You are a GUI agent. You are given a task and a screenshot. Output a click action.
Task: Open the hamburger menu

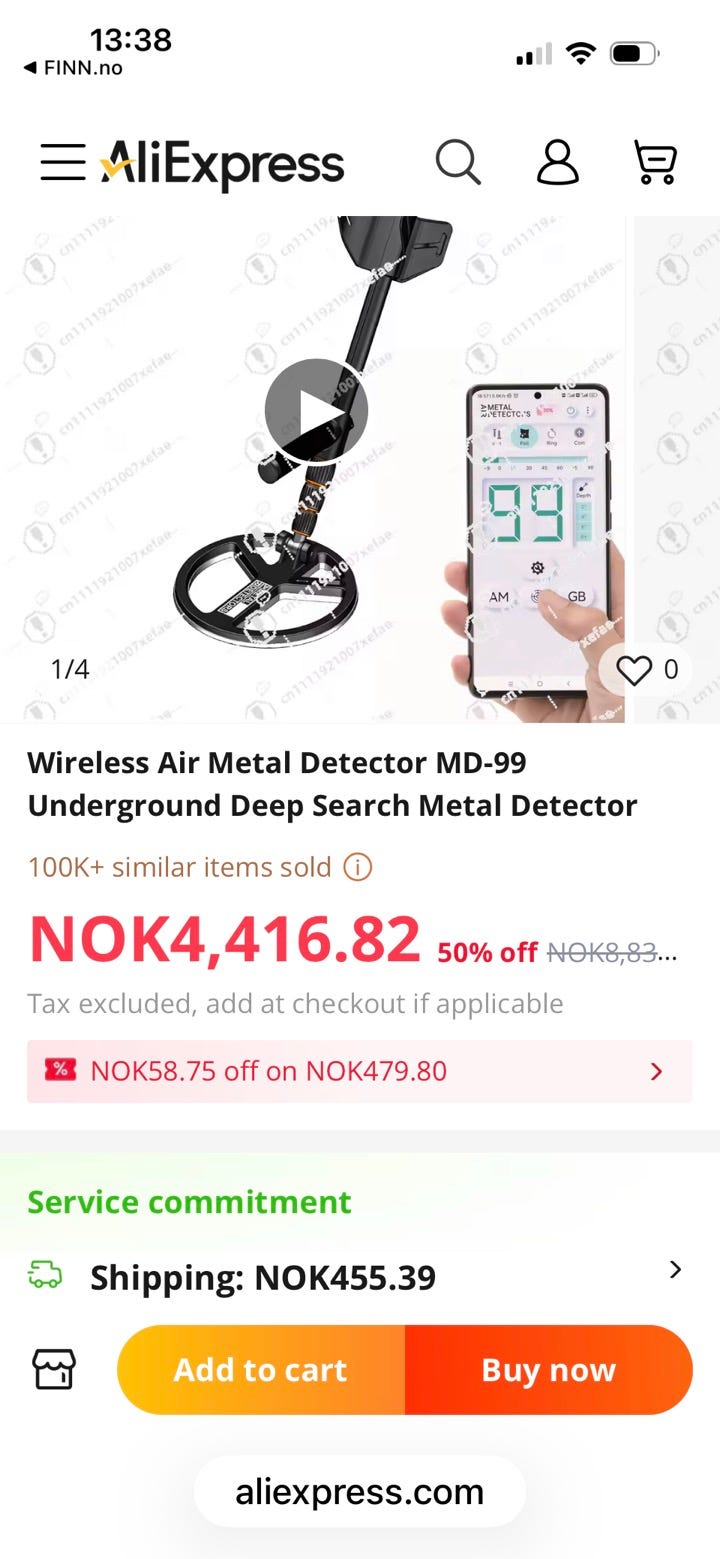point(63,162)
